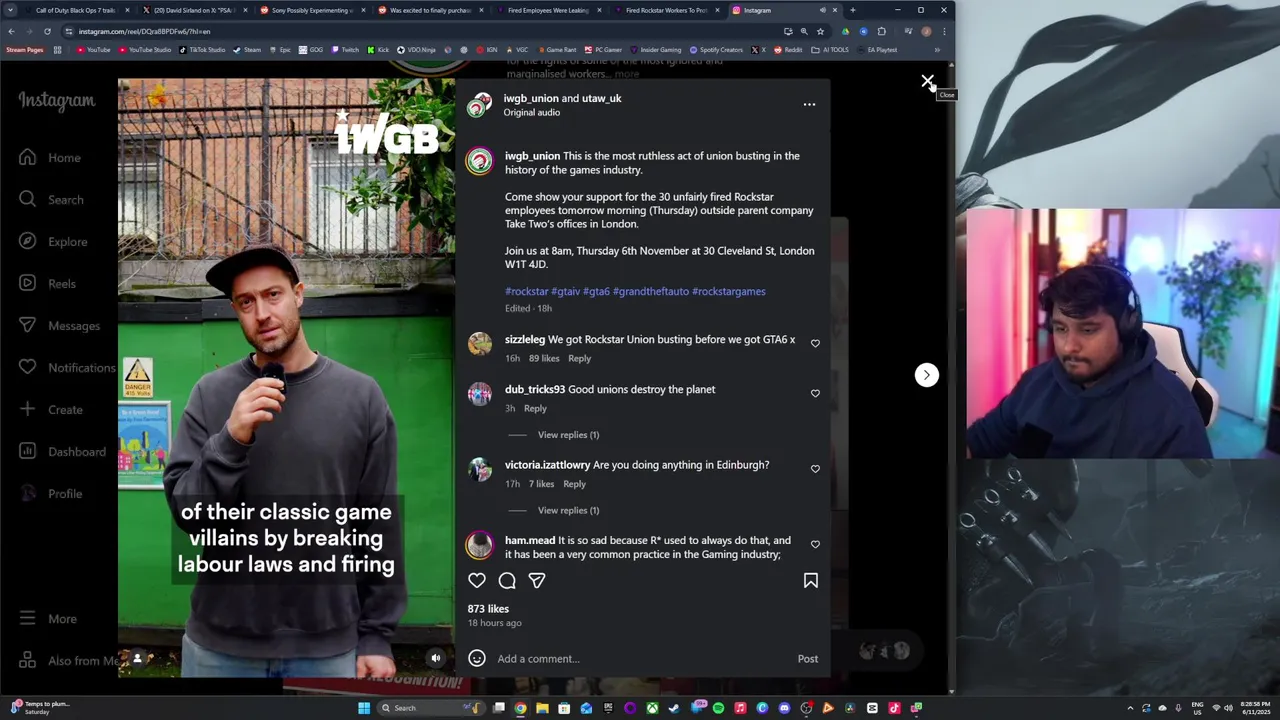Open the tagged people icon on video

click(x=137, y=658)
